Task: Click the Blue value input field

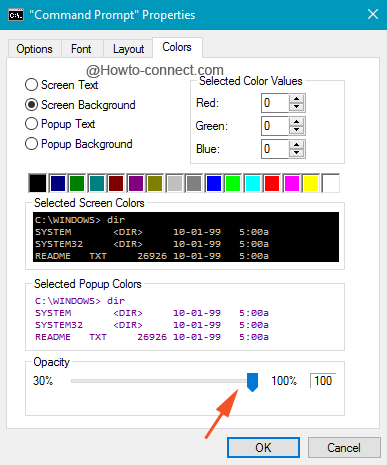Action: (x=275, y=149)
